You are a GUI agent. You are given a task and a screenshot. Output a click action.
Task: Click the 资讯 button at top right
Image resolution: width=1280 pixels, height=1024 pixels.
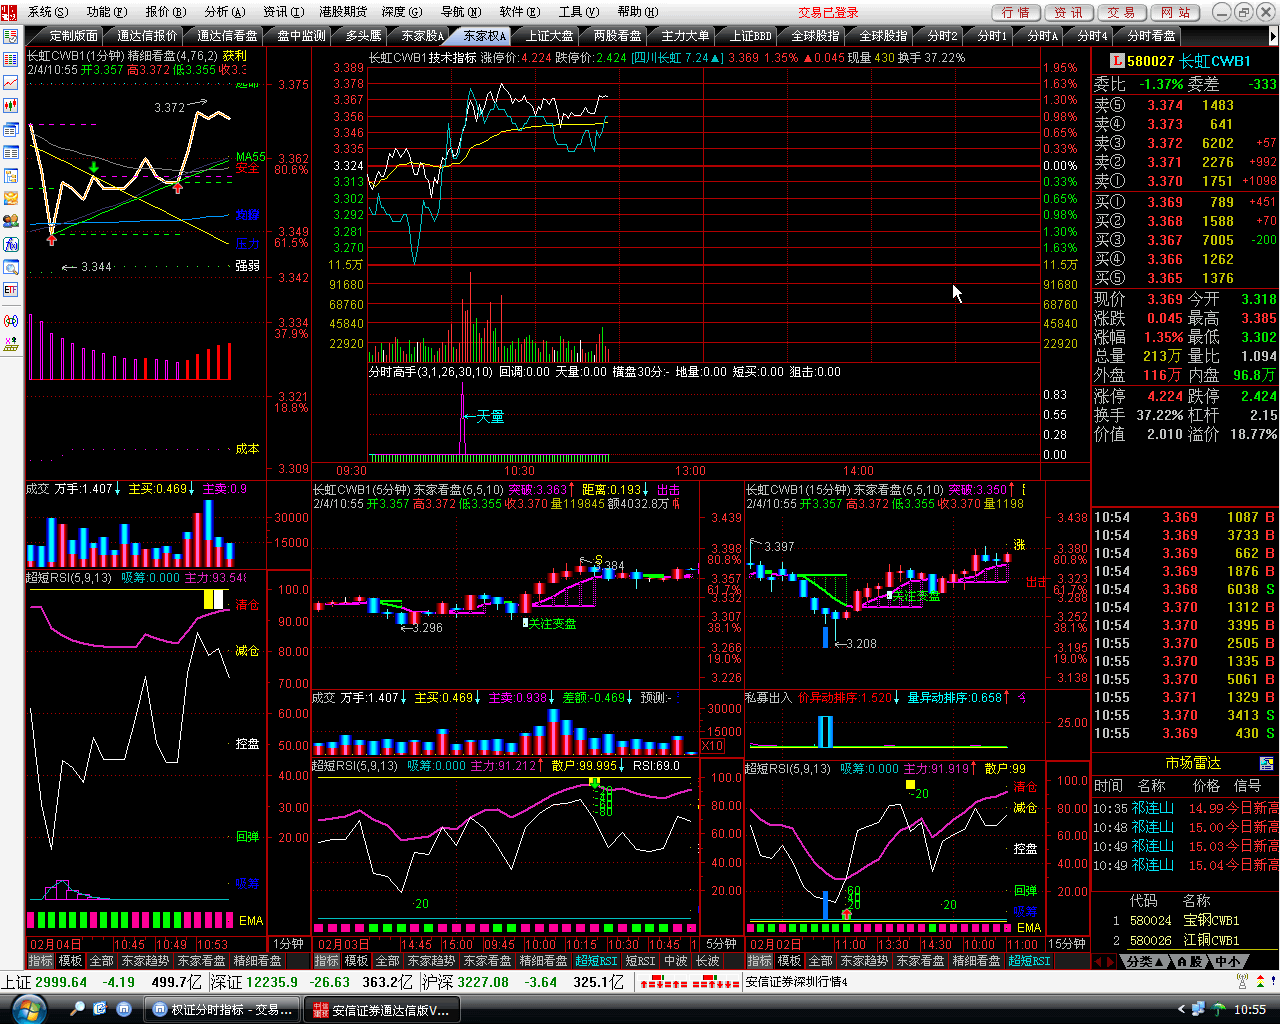(1069, 12)
